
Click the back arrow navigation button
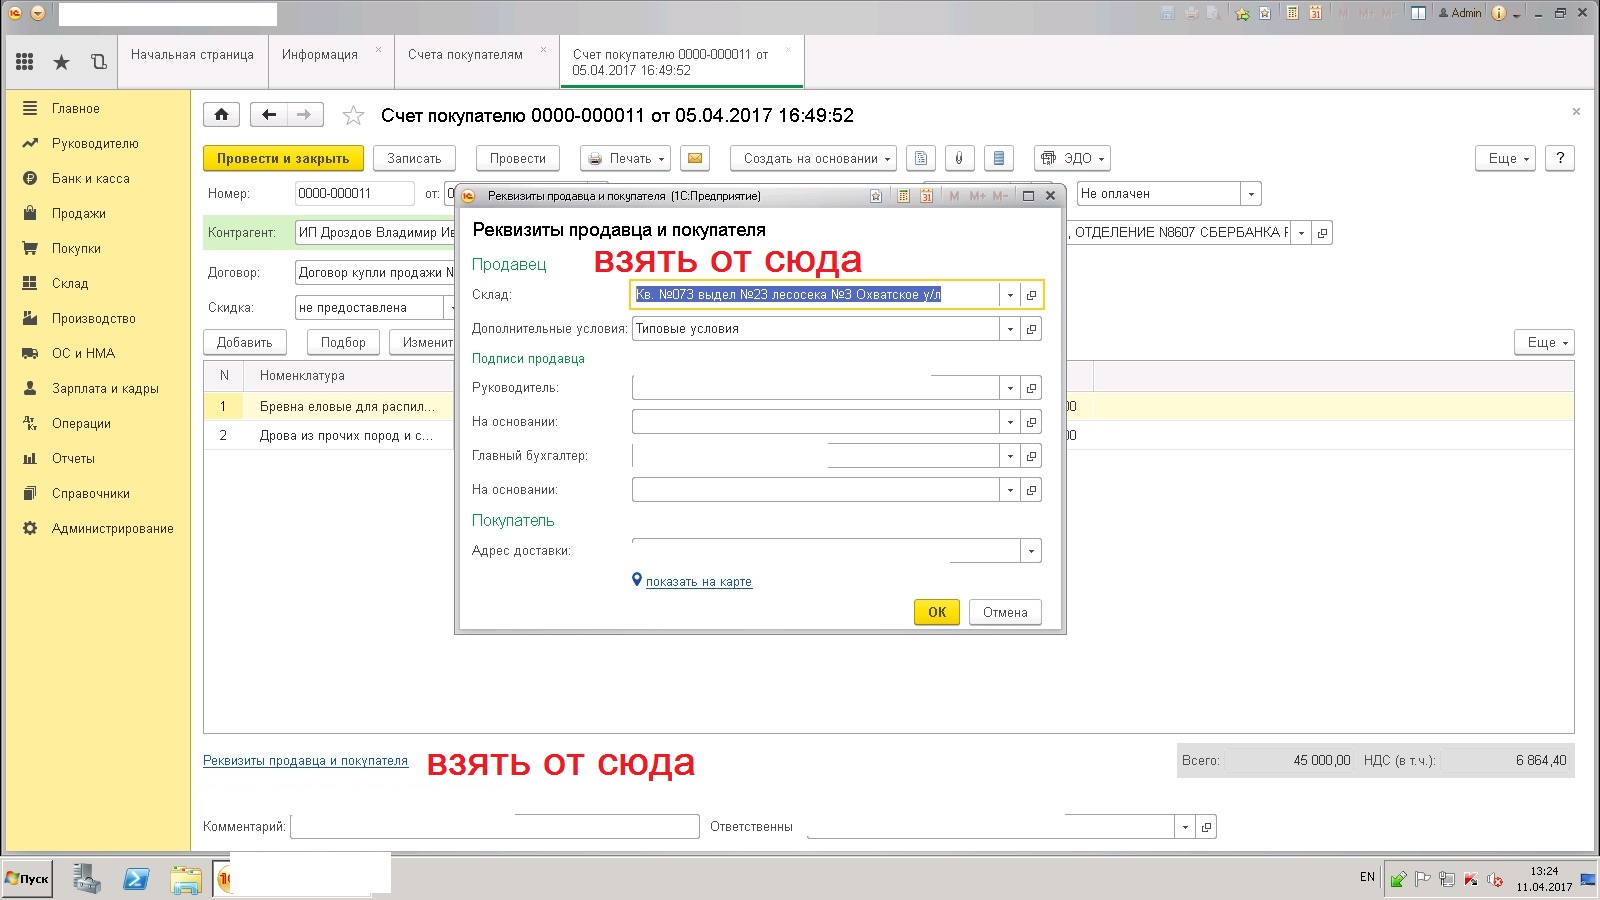pyautogui.click(x=268, y=115)
